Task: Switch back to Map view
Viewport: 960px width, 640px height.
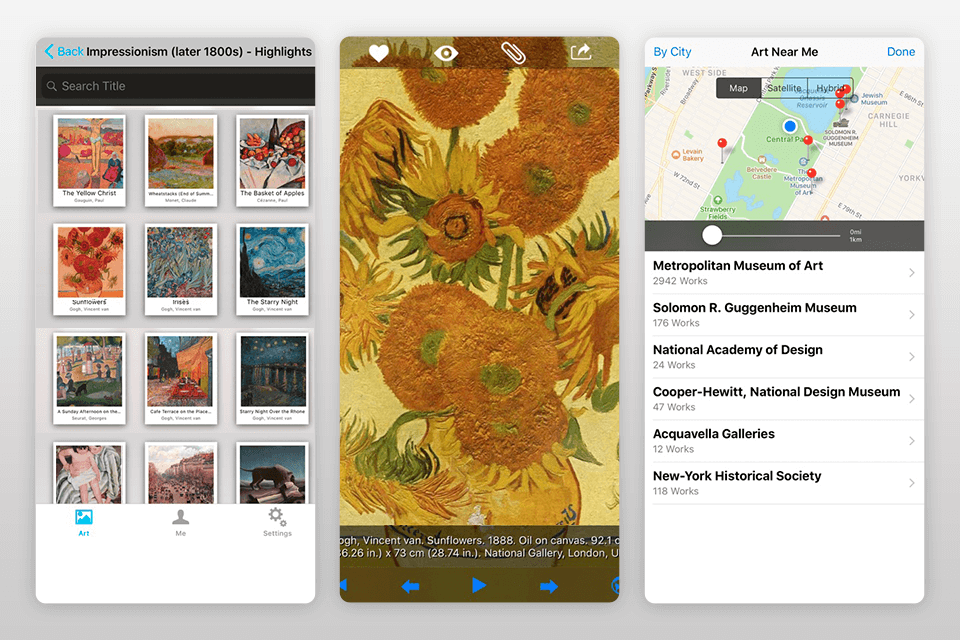Action: 738,88
